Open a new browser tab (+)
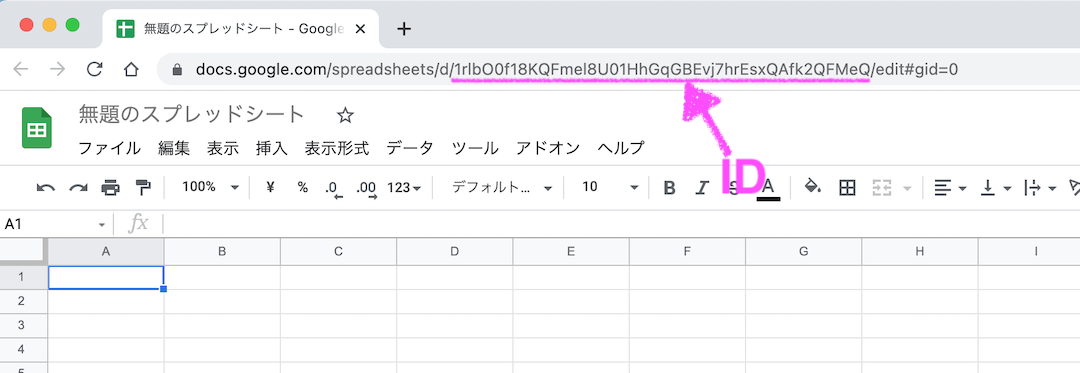1080x373 pixels. [x=405, y=29]
